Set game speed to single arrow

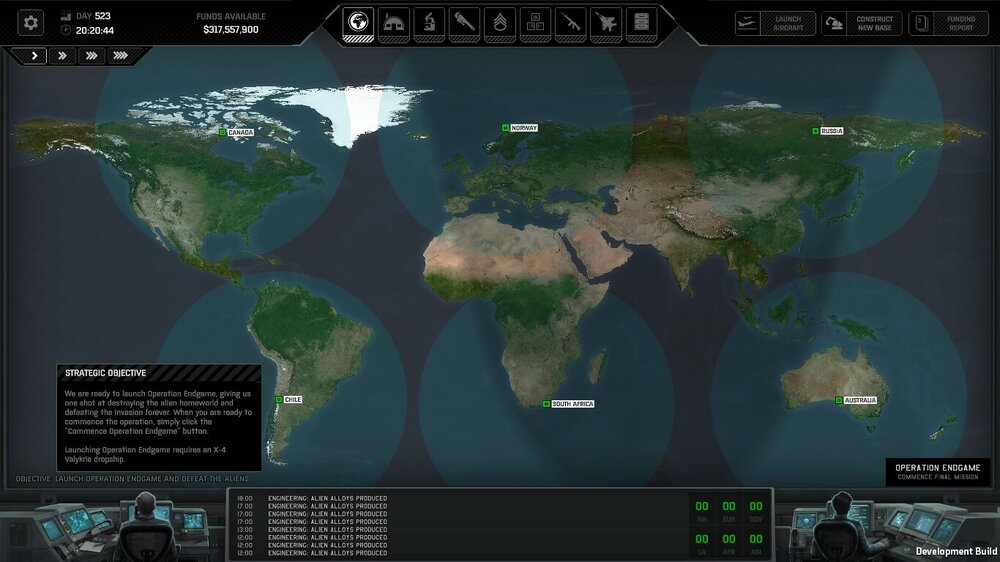pos(34,56)
